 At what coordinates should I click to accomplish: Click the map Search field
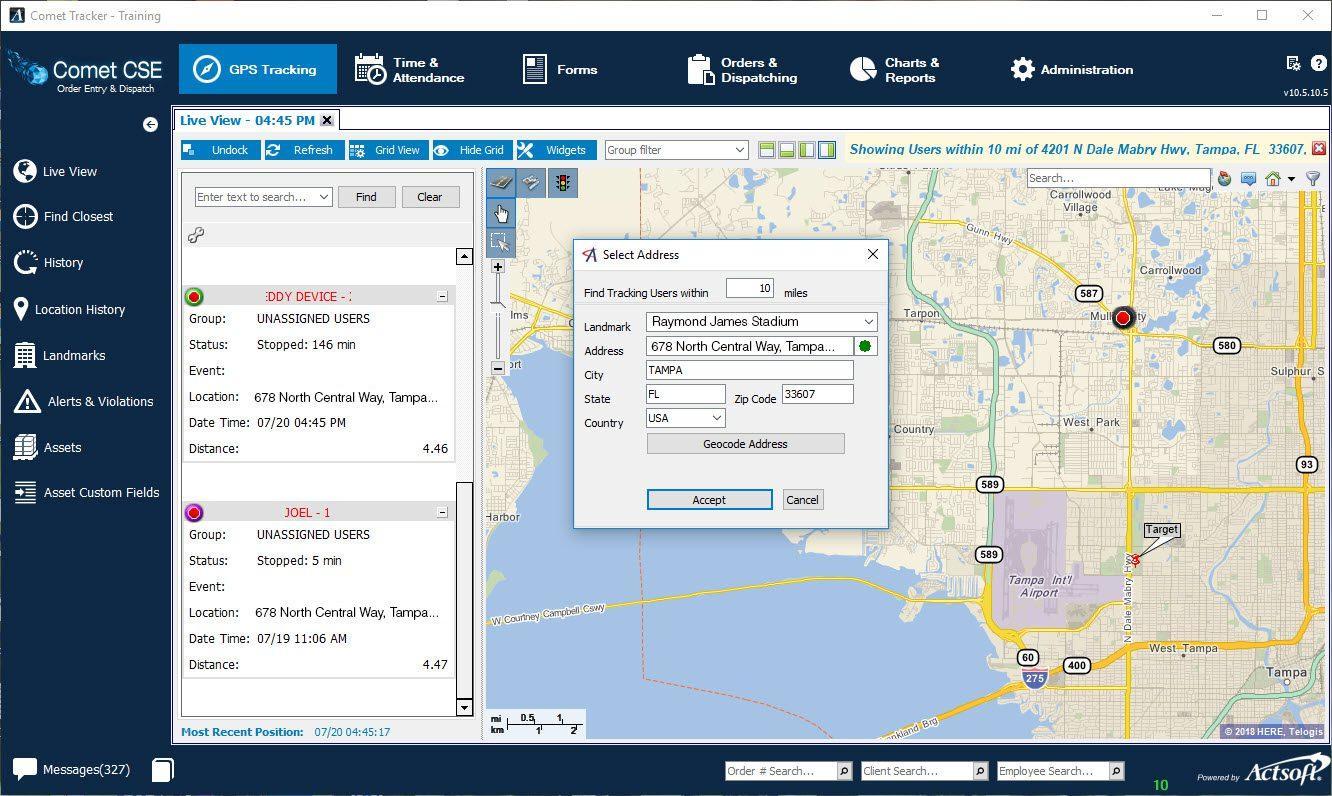click(x=1118, y=178)
